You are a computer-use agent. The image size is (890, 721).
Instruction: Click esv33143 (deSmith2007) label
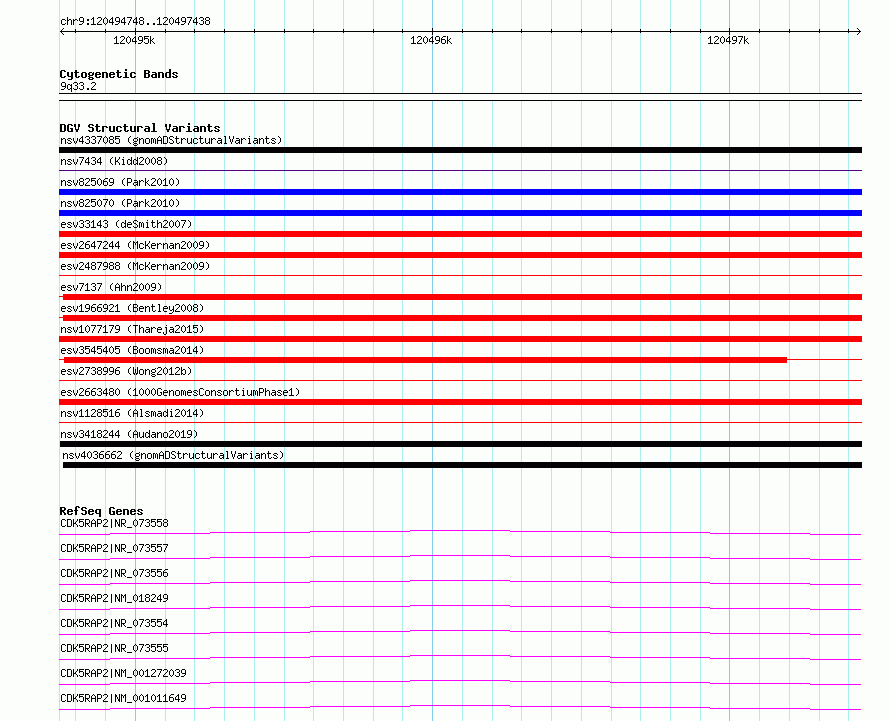(126, 224)
